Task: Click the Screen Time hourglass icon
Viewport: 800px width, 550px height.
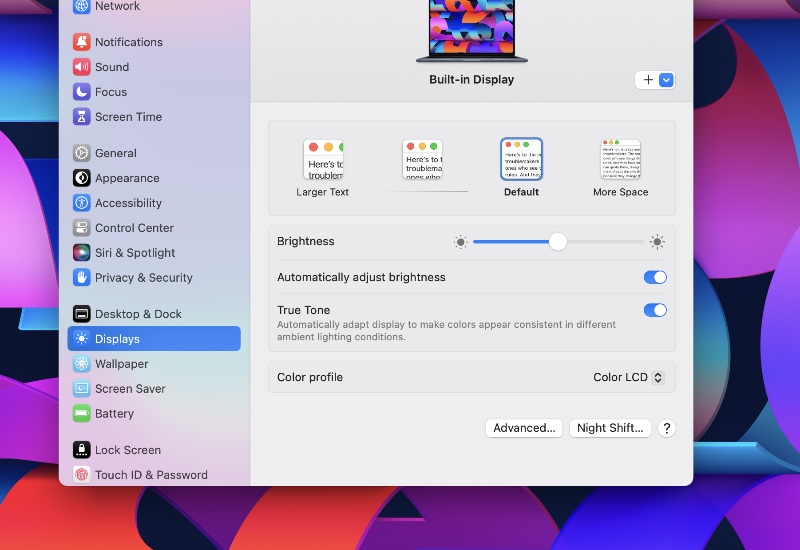Action: (82, 117)
